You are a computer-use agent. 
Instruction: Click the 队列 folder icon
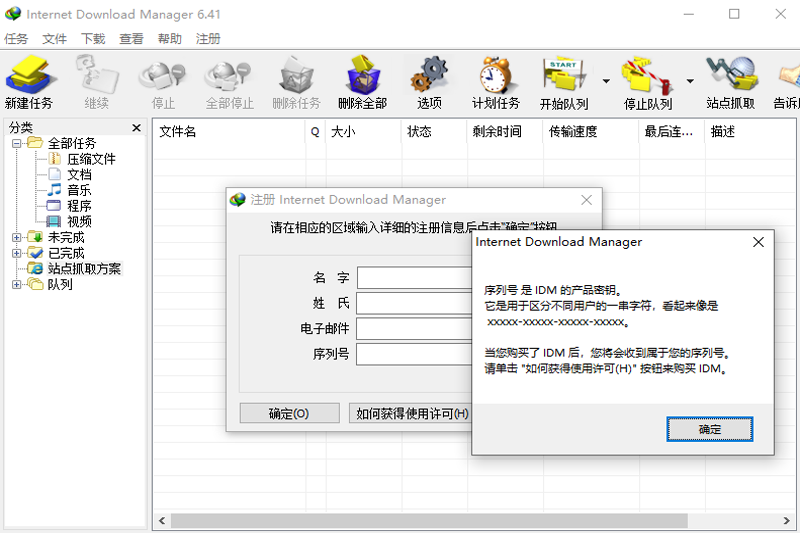(x=35, y=284)
